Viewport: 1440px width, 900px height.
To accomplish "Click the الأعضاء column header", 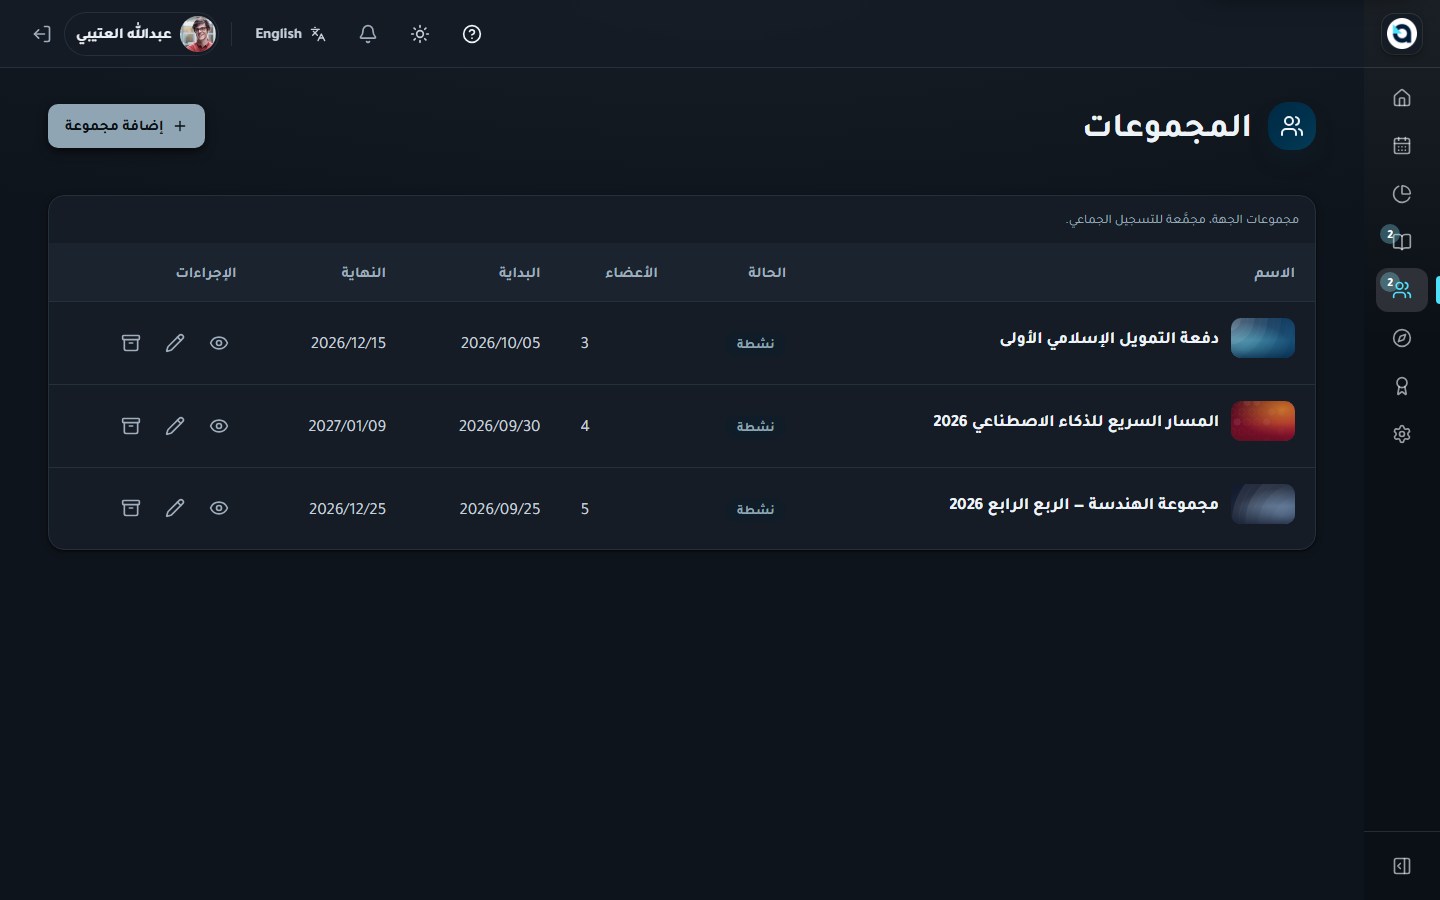I will click(x=631, y=273).
